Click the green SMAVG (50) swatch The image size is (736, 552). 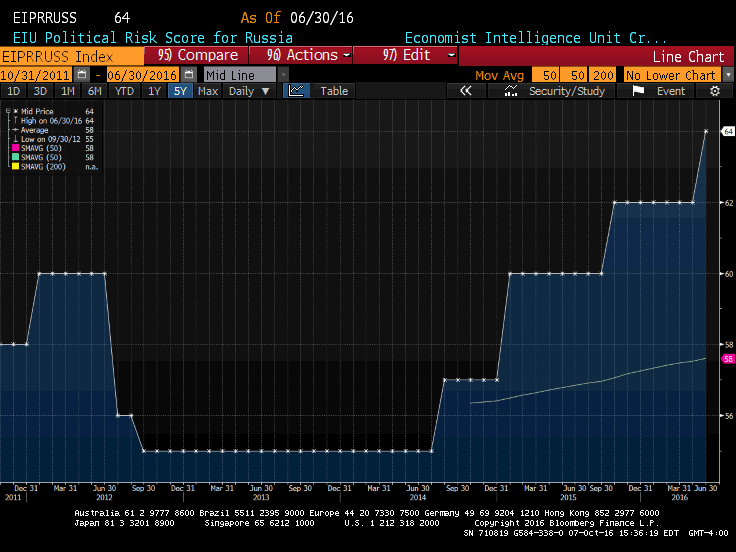[x=15, y=157]
